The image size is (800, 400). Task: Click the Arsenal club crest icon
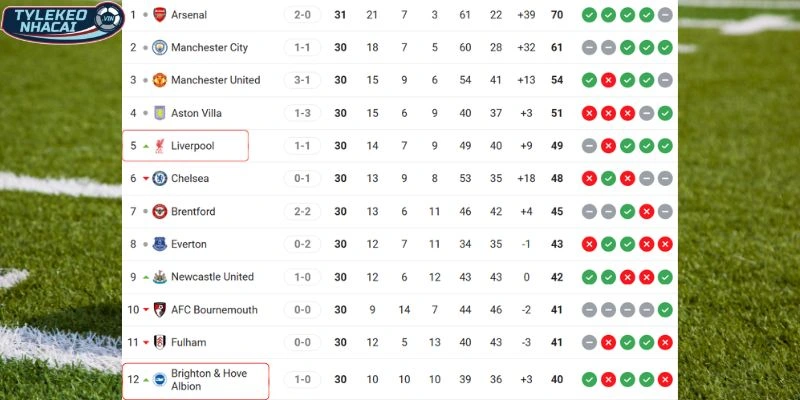click(159, 15)
